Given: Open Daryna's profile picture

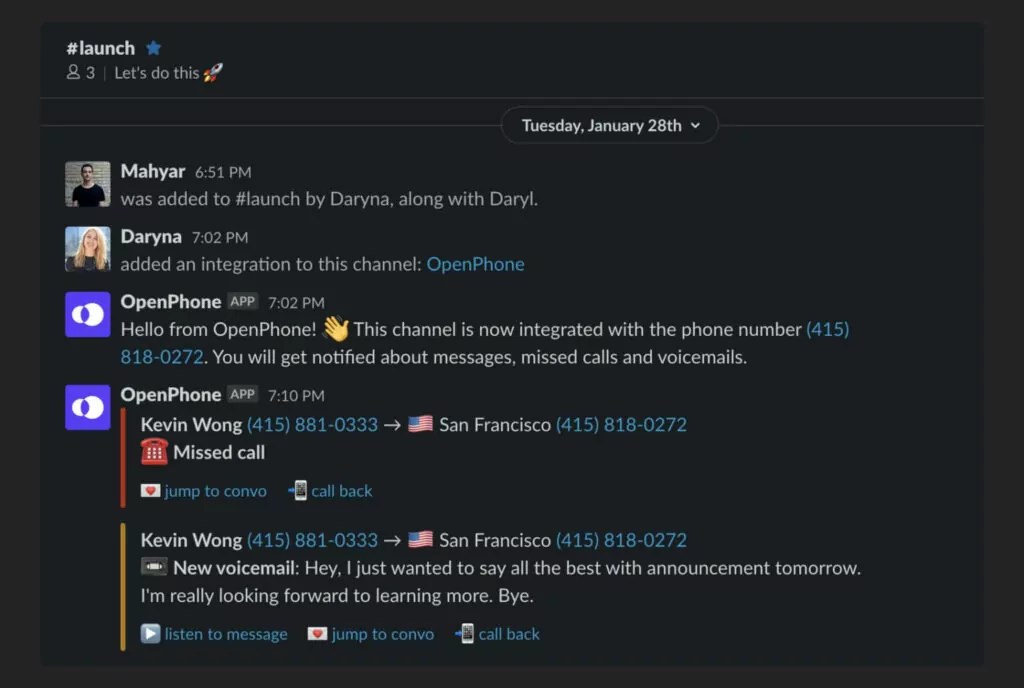Looking at the screenshot, I should tap(88, 249).
